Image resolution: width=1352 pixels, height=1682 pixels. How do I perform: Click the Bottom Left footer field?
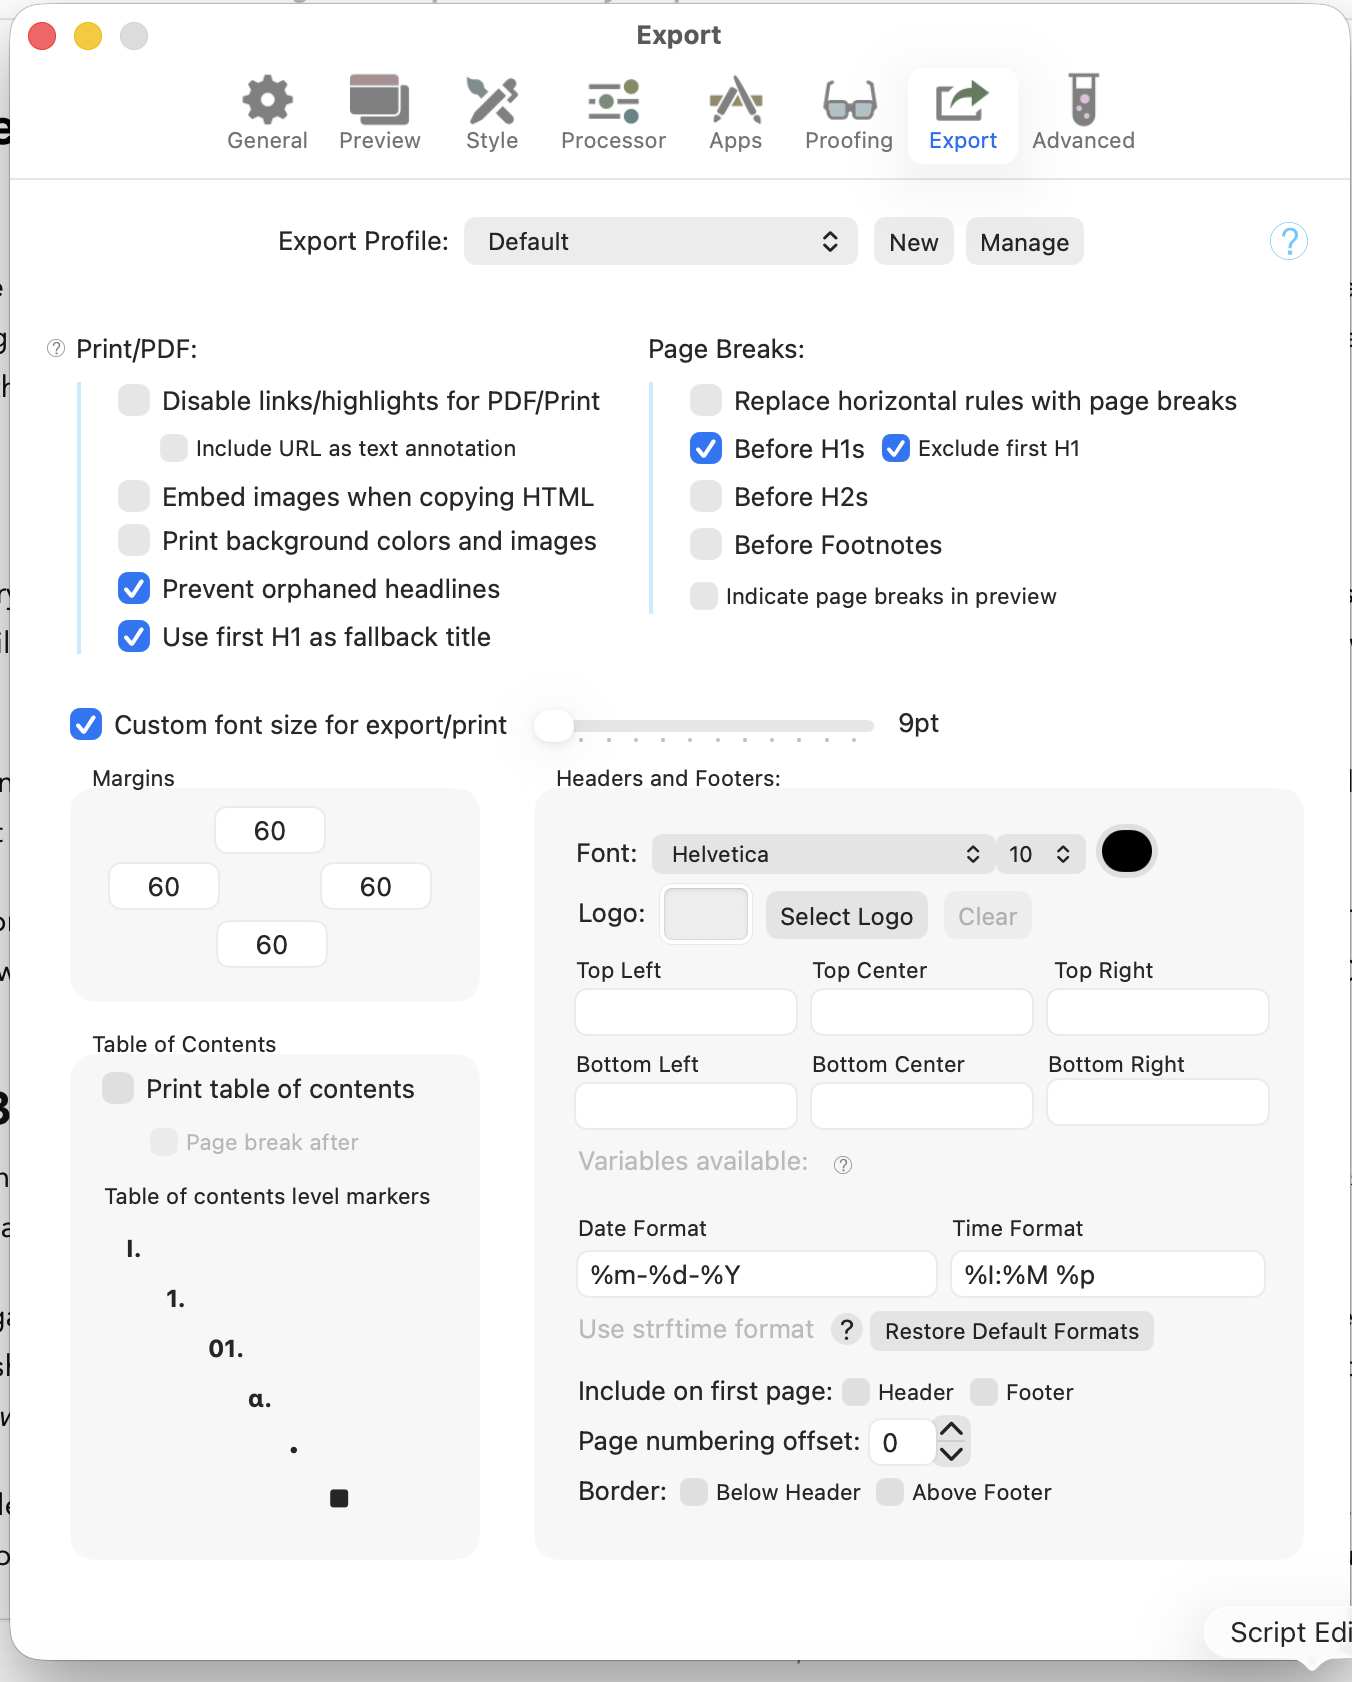pyautogui.click(x=686, y=1106)
